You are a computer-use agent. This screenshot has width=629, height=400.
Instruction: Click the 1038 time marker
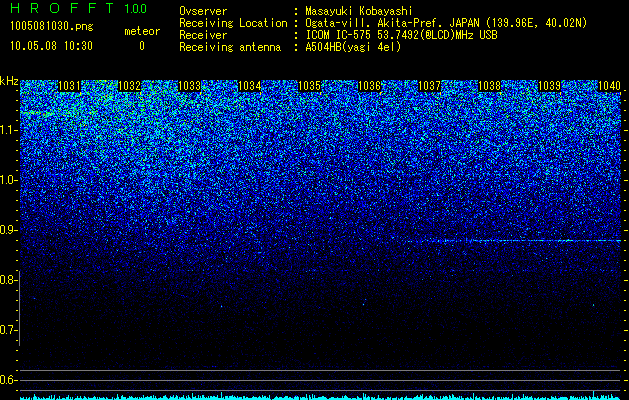pos(489,86)
